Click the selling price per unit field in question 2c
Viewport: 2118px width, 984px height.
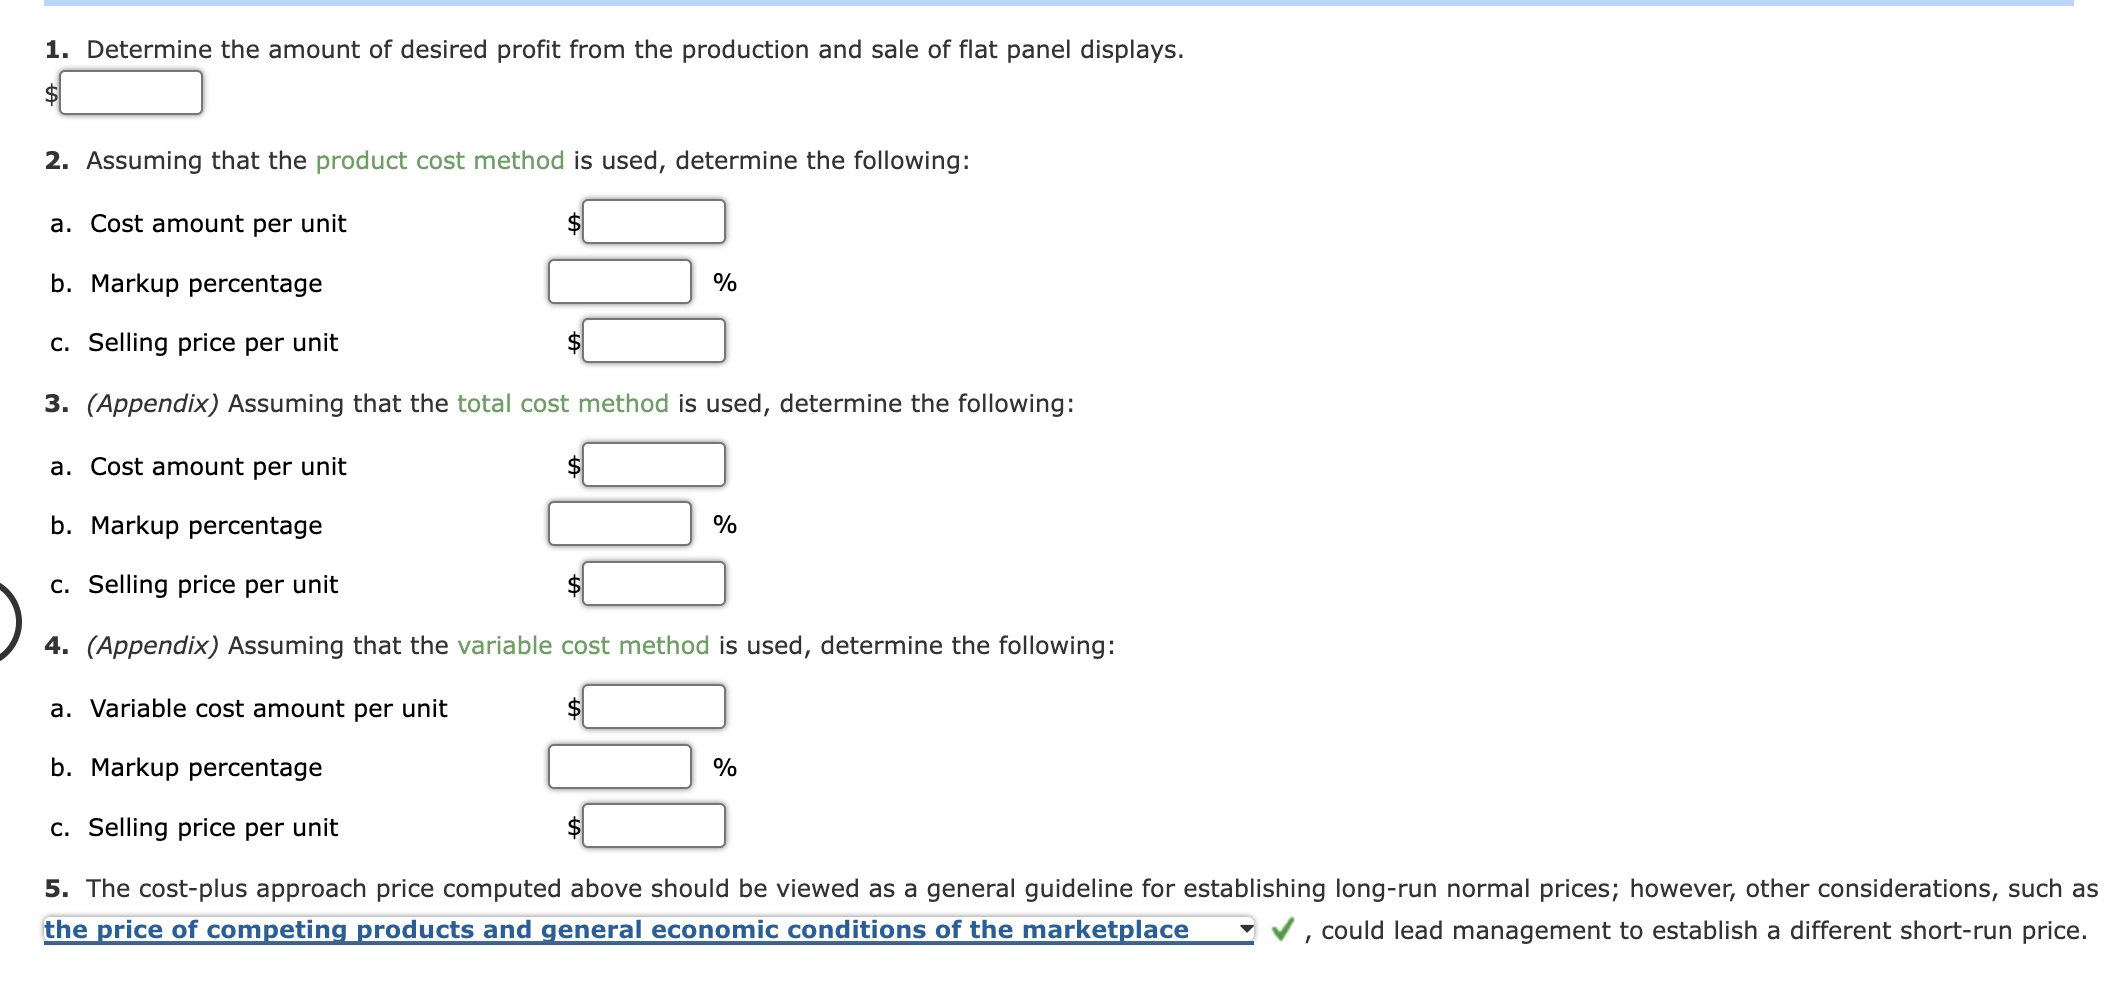654,340
